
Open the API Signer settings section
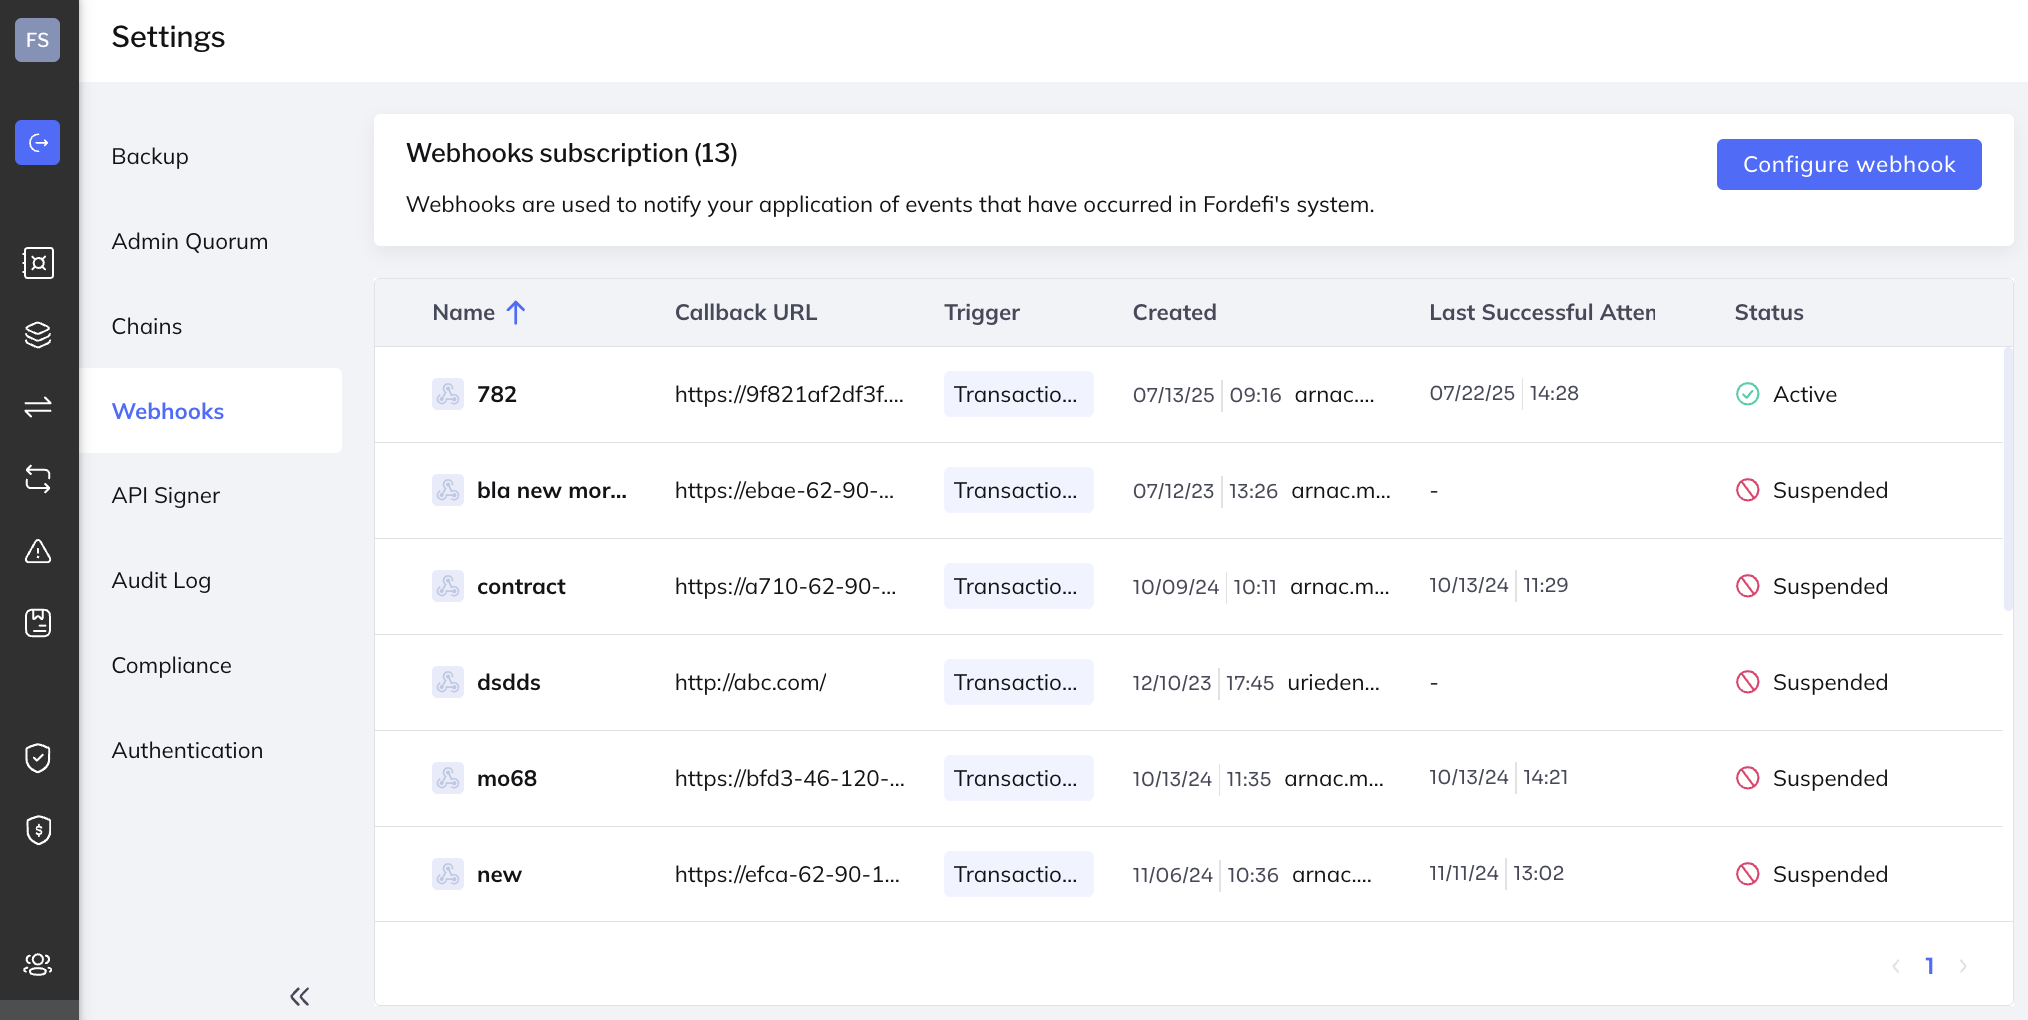pos(166,496)
